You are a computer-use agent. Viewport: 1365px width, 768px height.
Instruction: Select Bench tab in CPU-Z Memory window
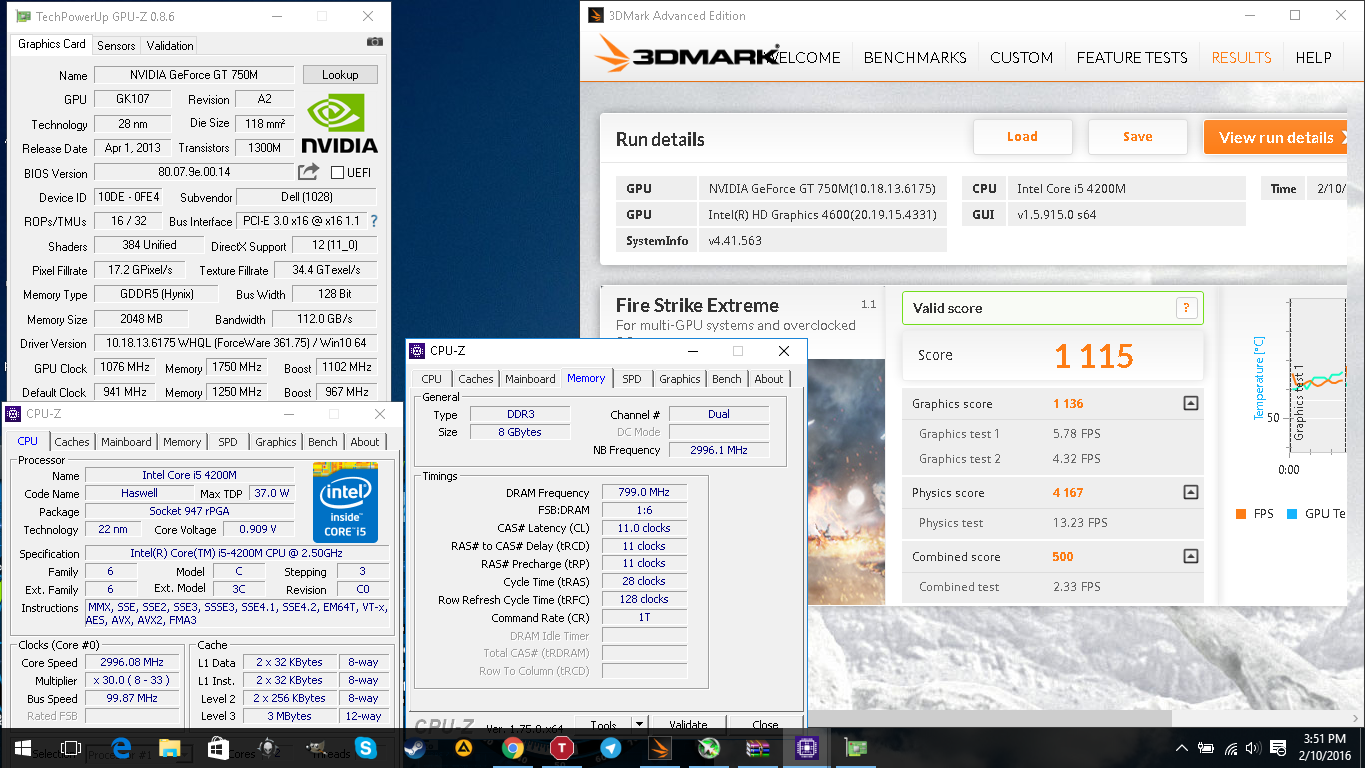pyautogui.click(x=727, y=379)
